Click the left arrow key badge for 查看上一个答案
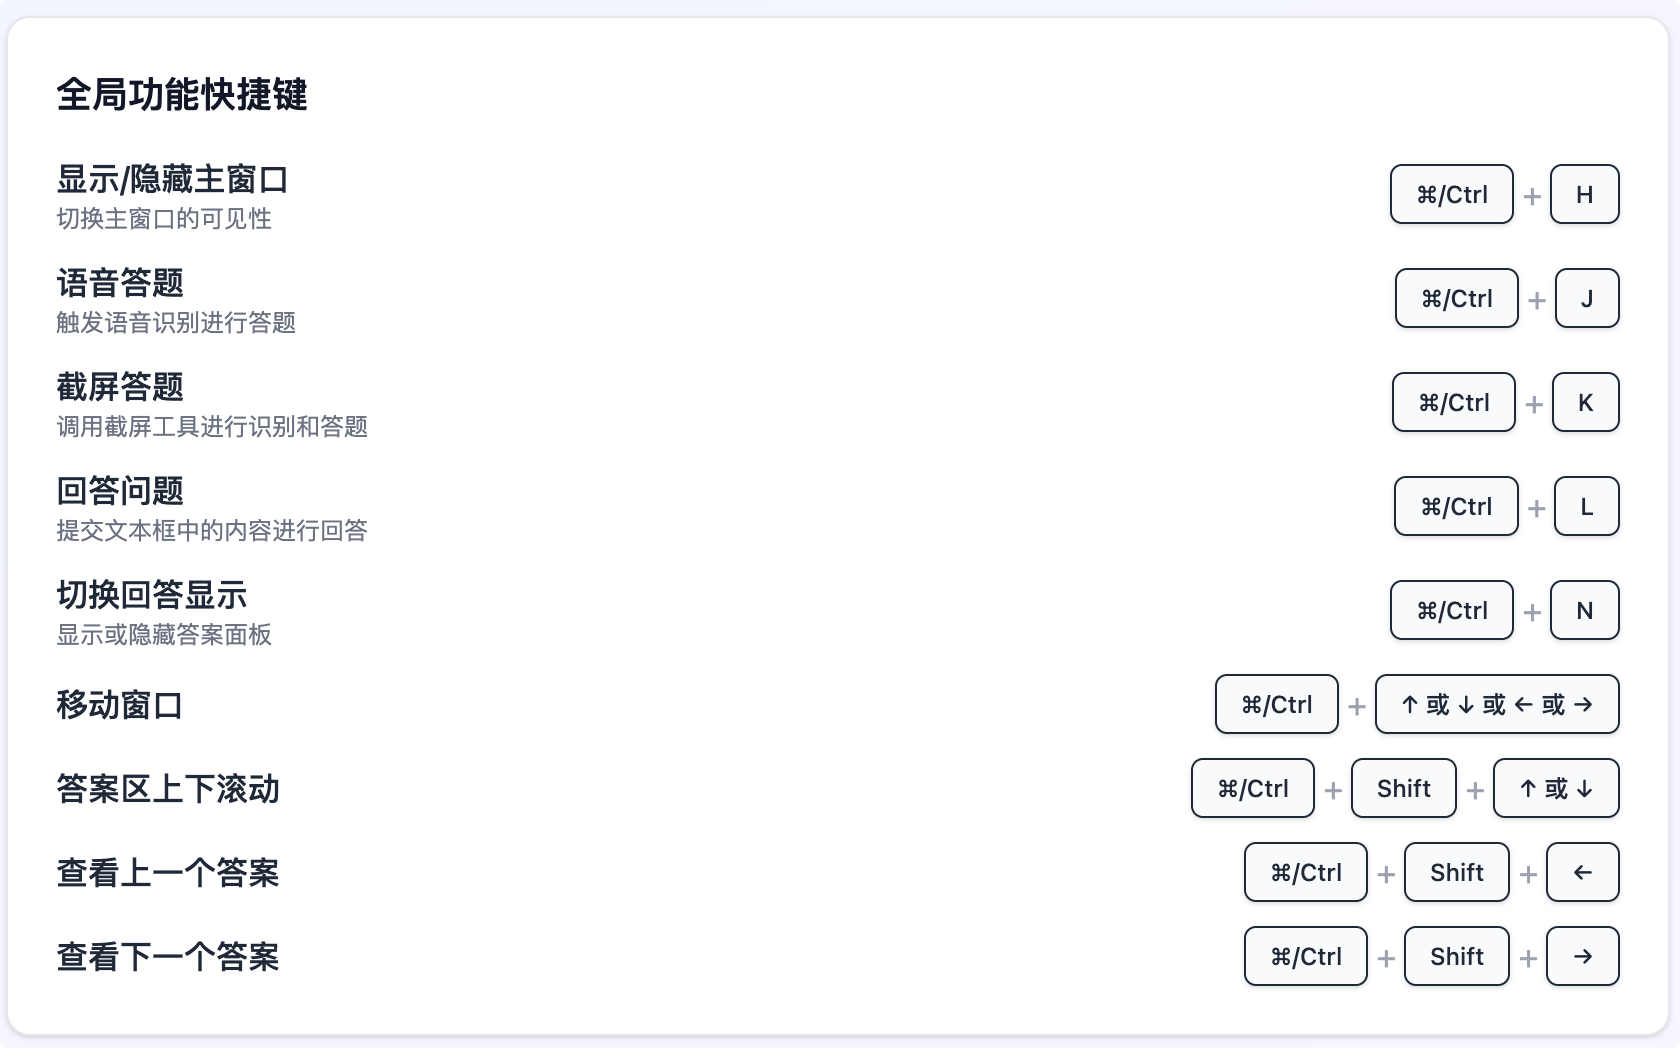The height and width of the screenshot is (1048, 1680). pos(1582,872)
